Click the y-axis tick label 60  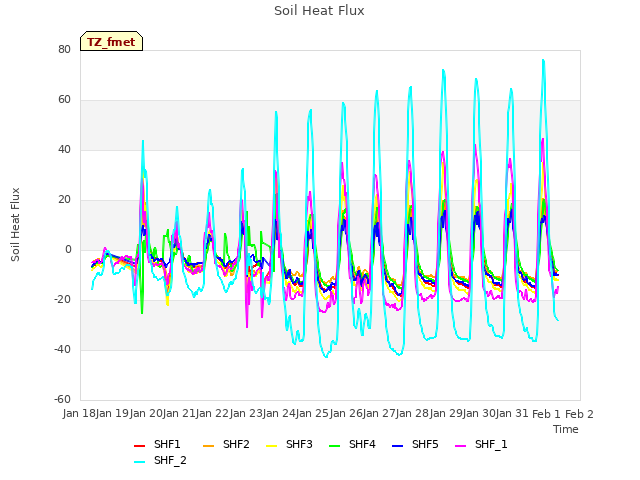[x=64, y=100]
